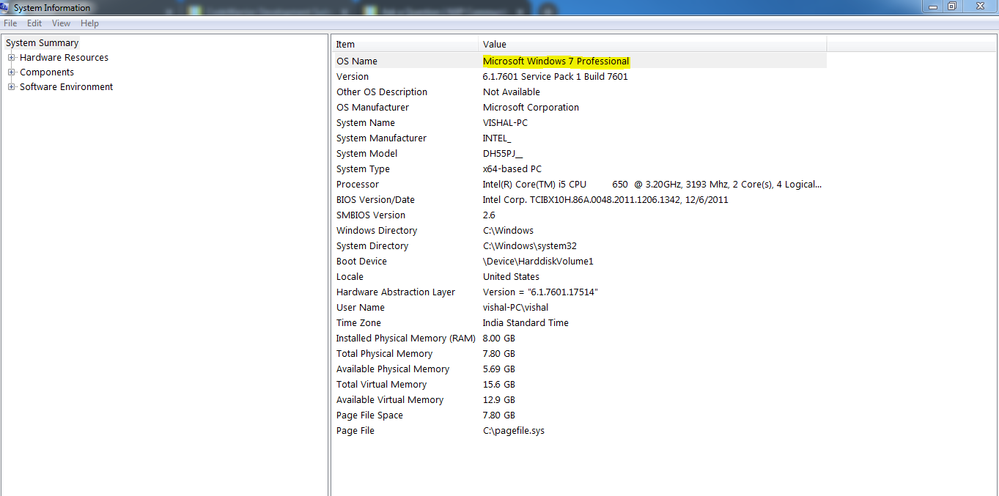Select the Locale row
999x496 pixels.
tap(580, 276)
